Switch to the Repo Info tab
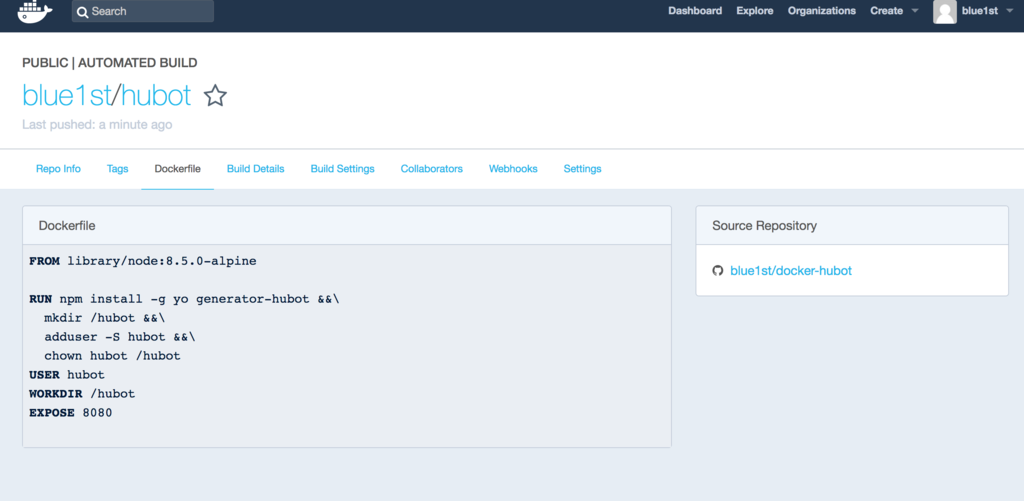The image size is (1024, 501). (58, 169)
